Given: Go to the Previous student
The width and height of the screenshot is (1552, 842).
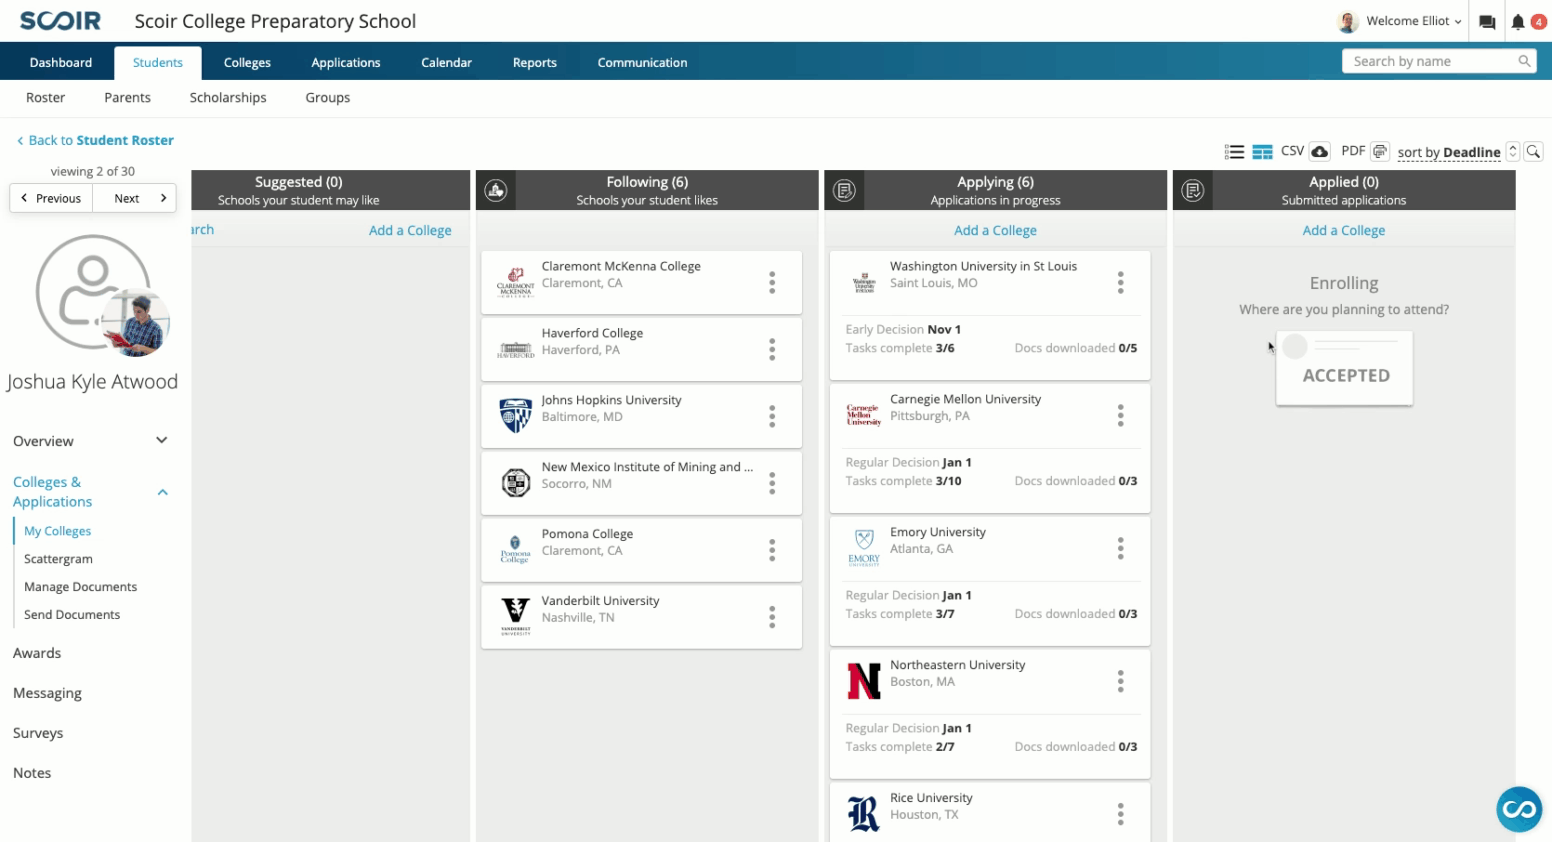Looking at the screenshot, I should [x=51, y=198].
